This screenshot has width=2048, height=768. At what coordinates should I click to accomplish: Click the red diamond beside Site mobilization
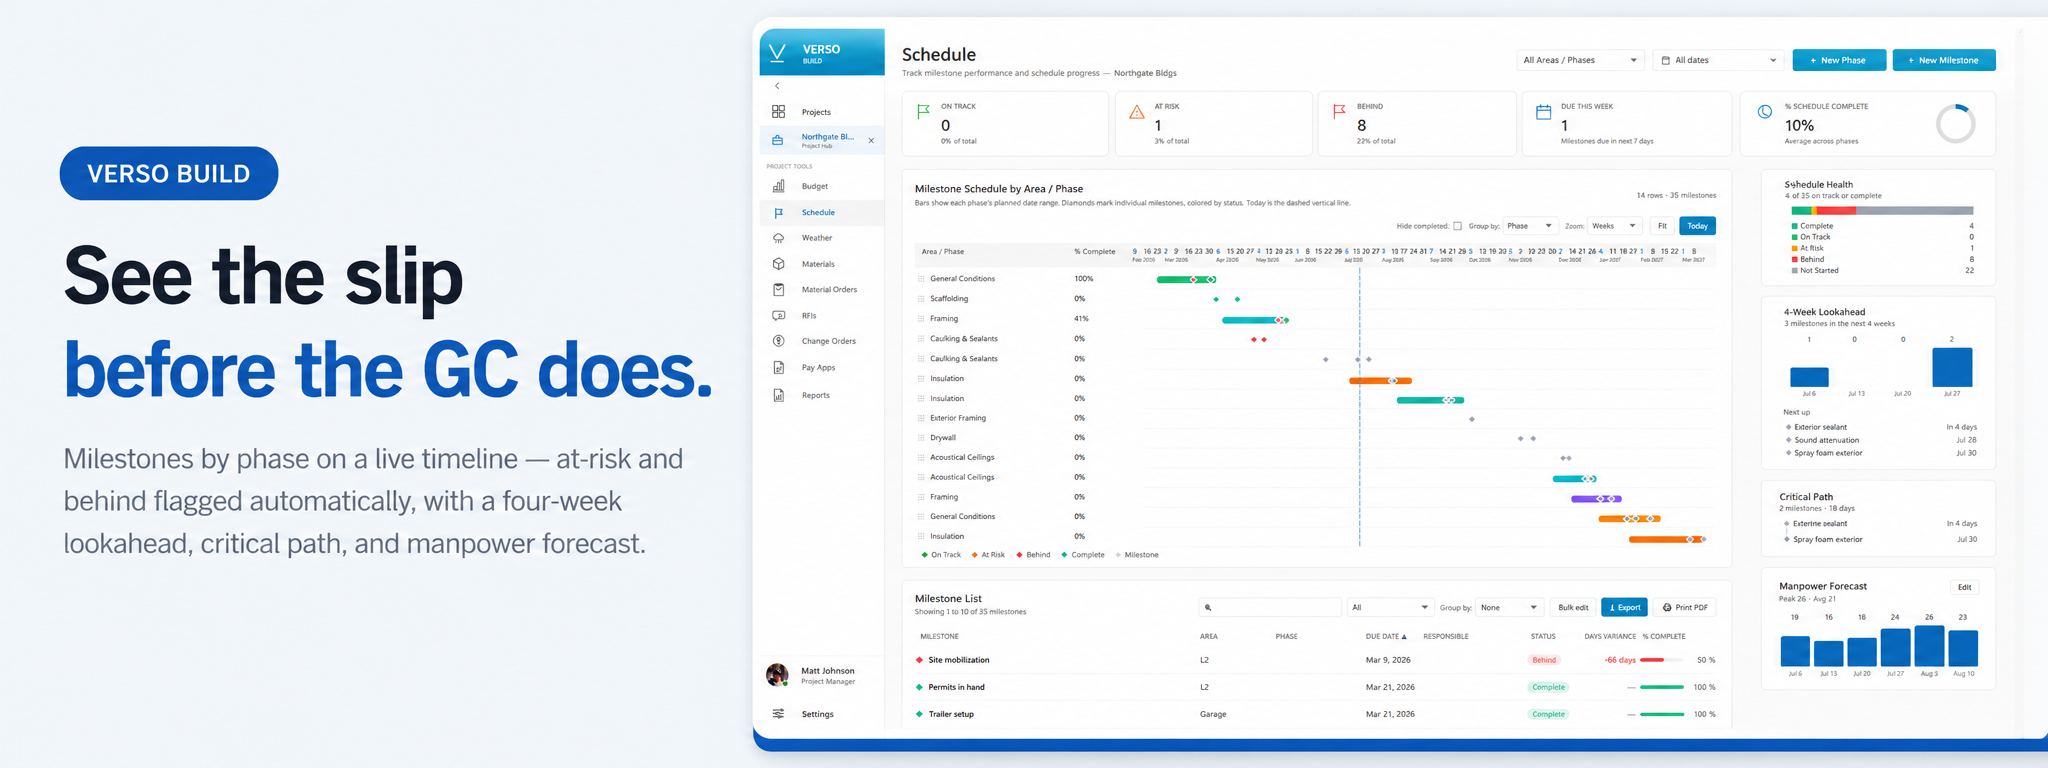point(919,660)
